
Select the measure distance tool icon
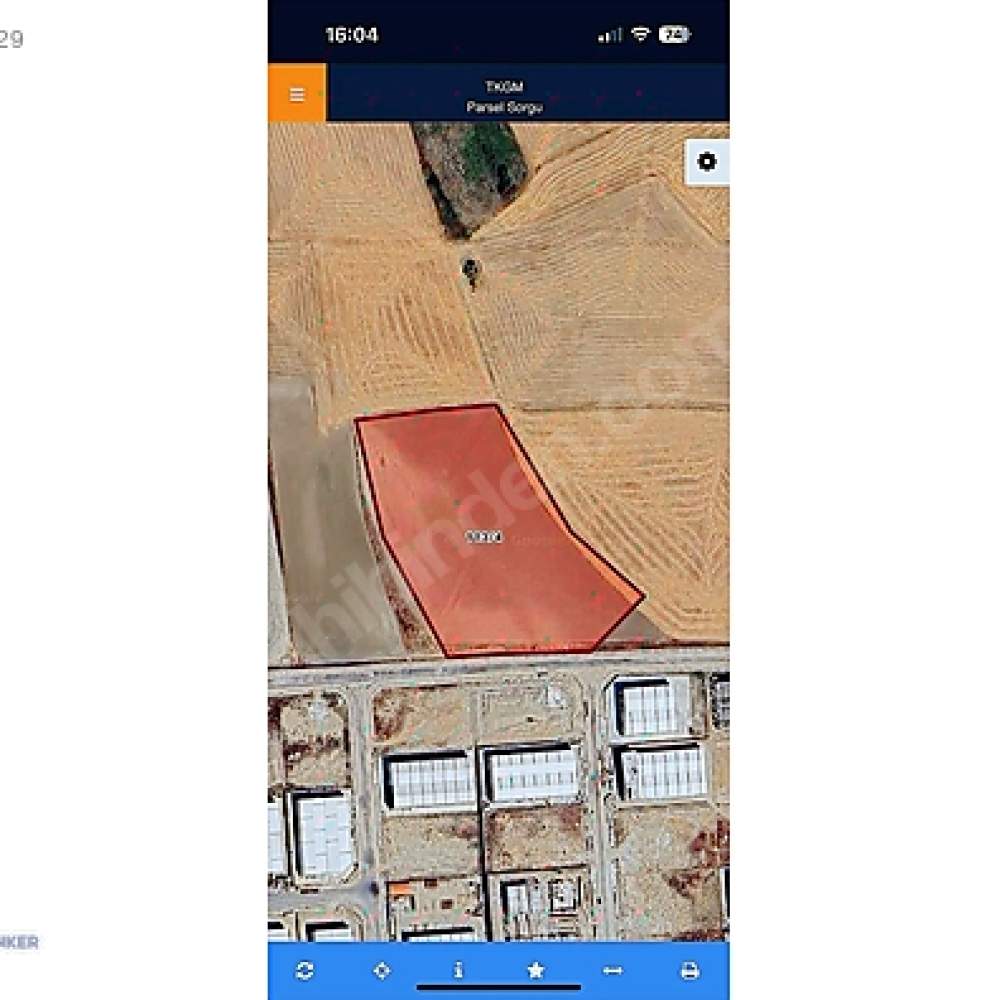point(612,971)
